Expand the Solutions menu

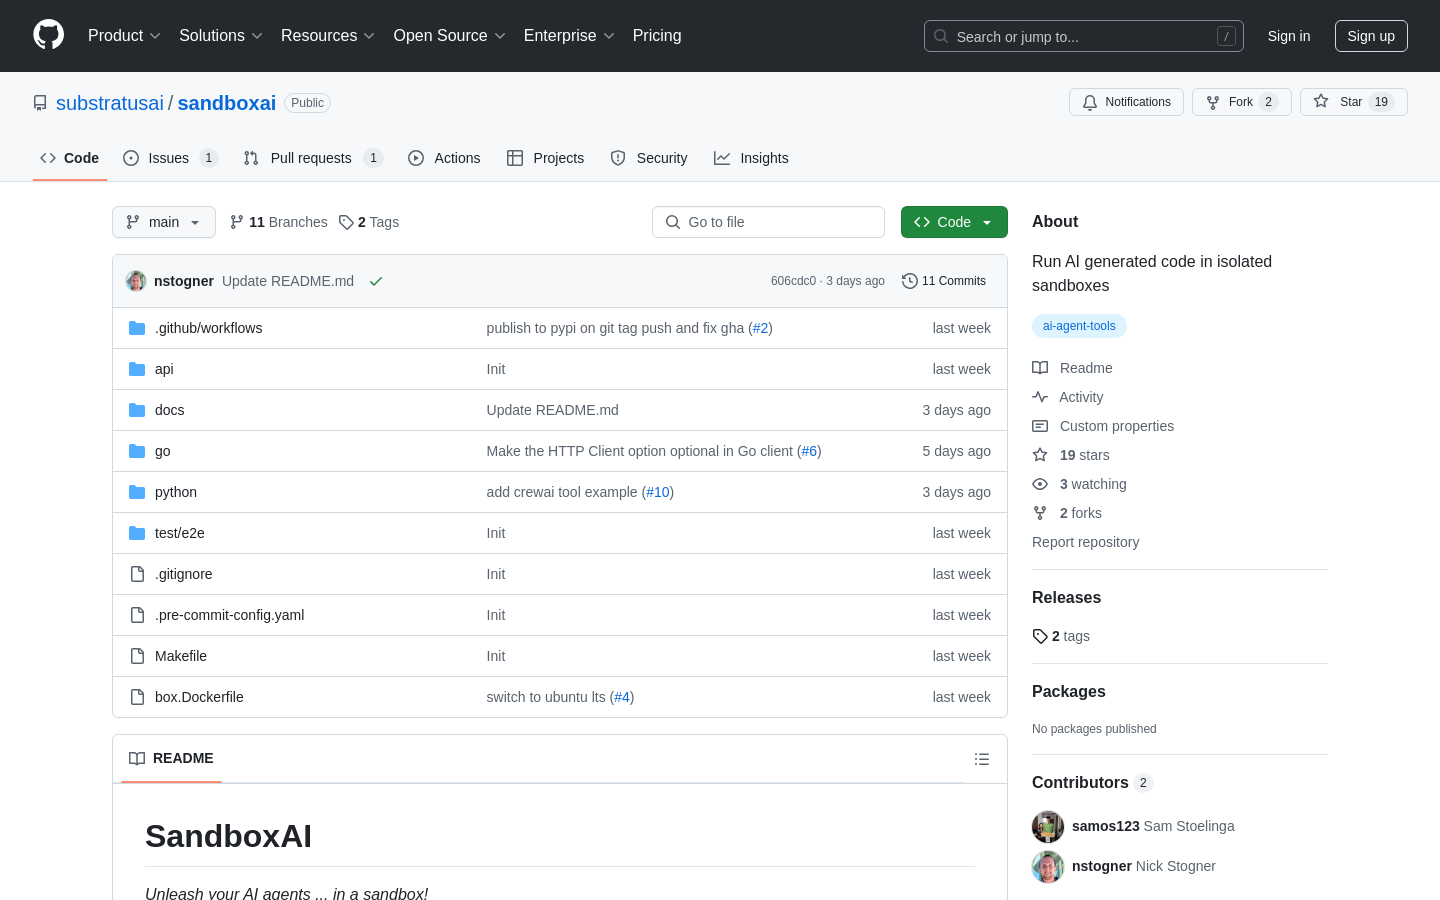[x=221, y=36]
